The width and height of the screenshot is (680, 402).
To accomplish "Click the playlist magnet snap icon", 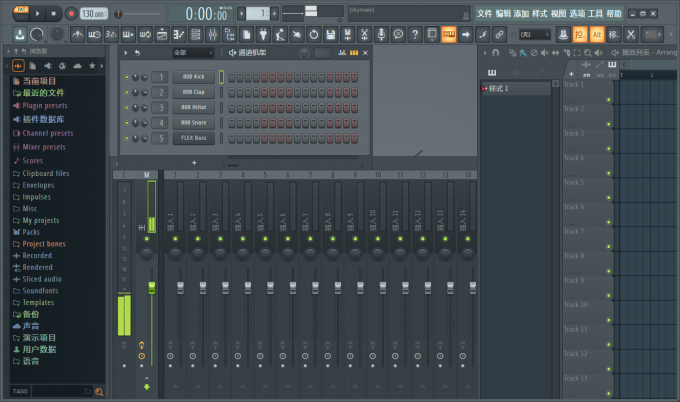I will (495, 52).
